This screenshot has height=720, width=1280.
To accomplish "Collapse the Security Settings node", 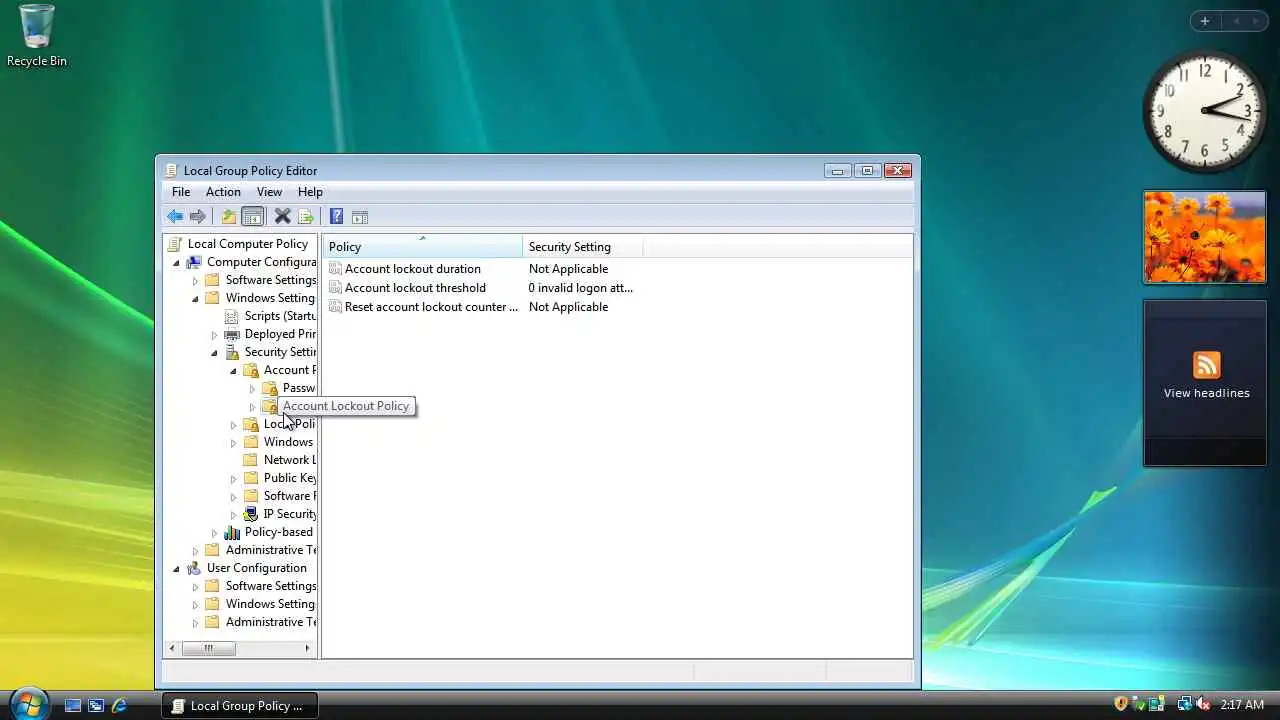I will (215, 352).
